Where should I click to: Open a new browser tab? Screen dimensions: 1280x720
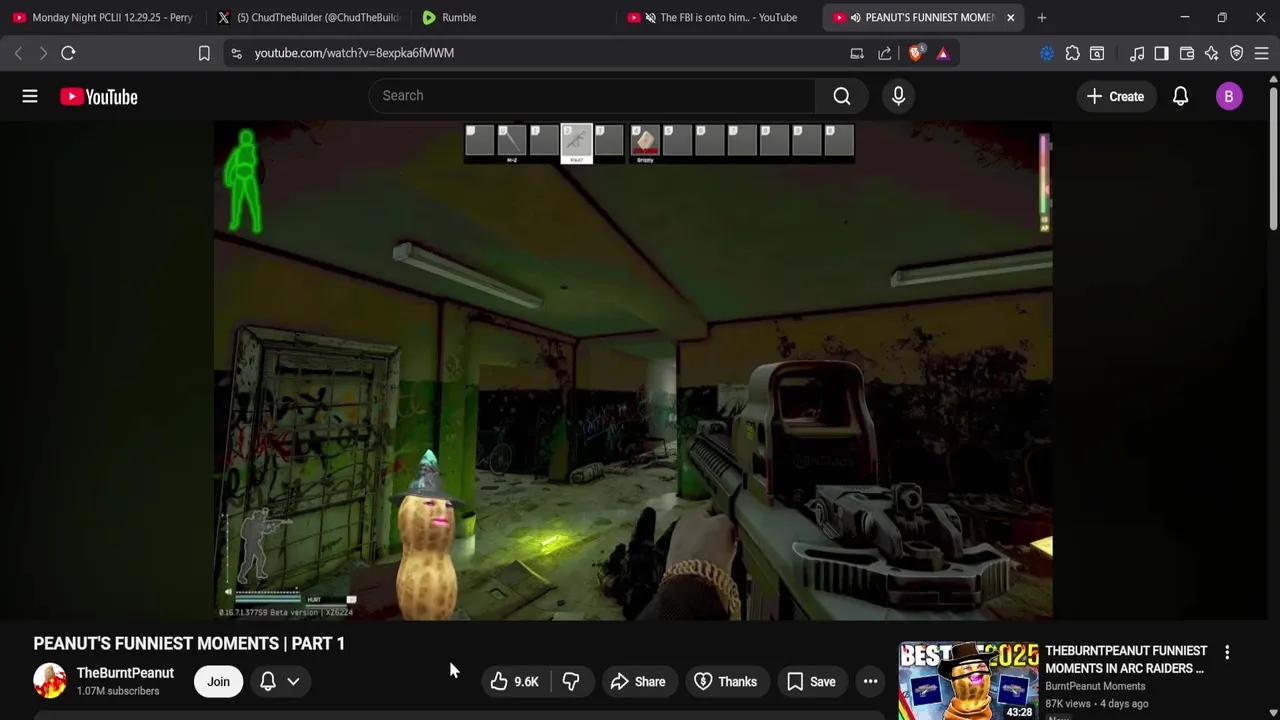1042,17
